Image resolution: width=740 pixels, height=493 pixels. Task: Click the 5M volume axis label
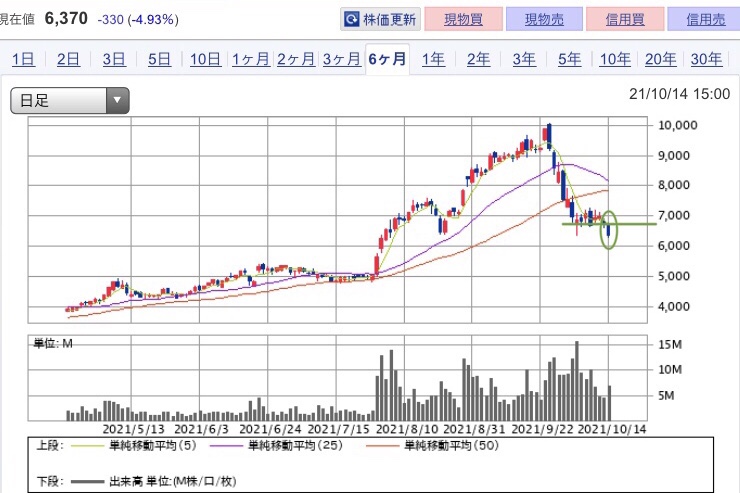pyautogui.click(x=666, y=395)
